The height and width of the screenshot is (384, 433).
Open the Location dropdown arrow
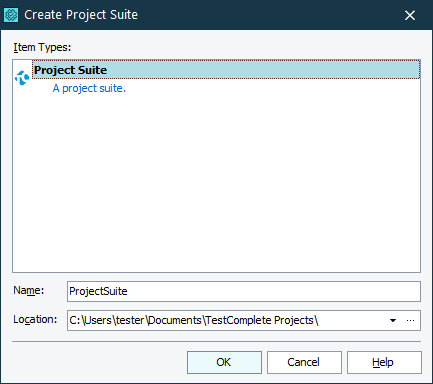tap(393, 320)
